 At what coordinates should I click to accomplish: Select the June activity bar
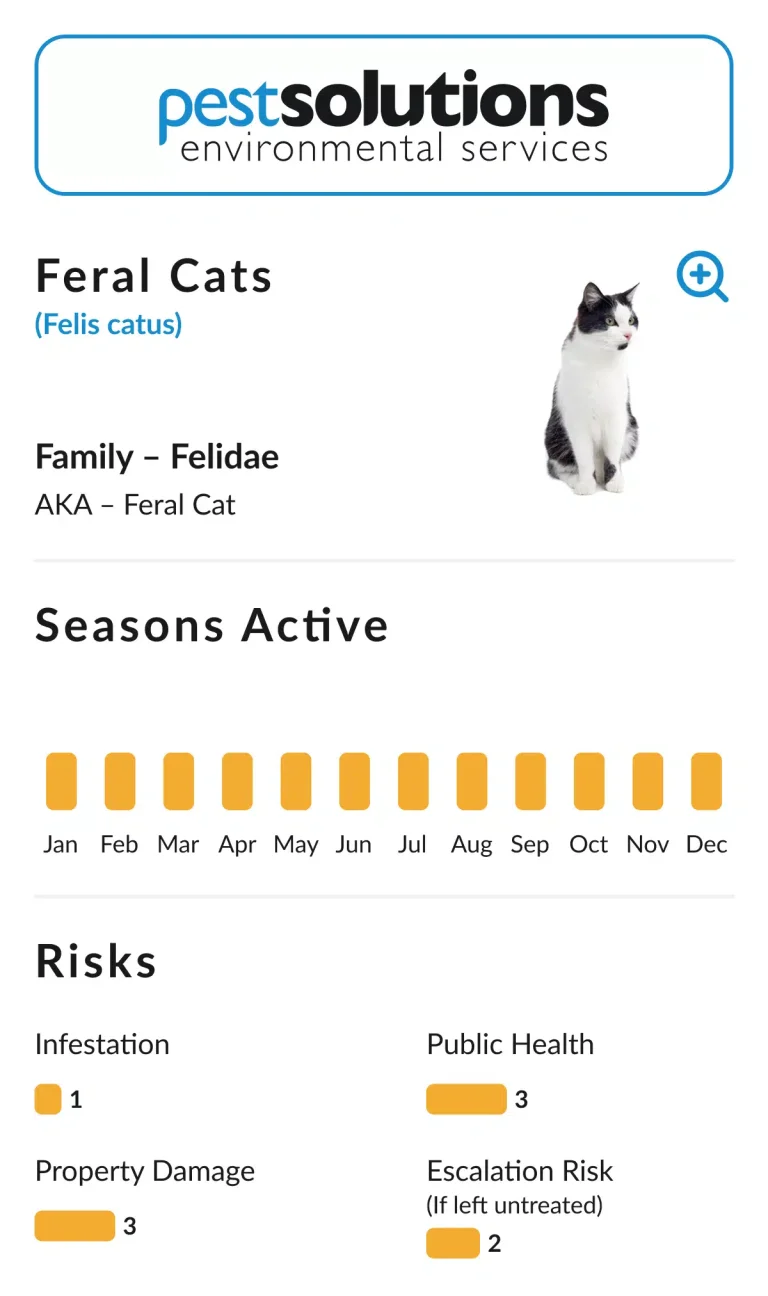[x=354, y=781]
